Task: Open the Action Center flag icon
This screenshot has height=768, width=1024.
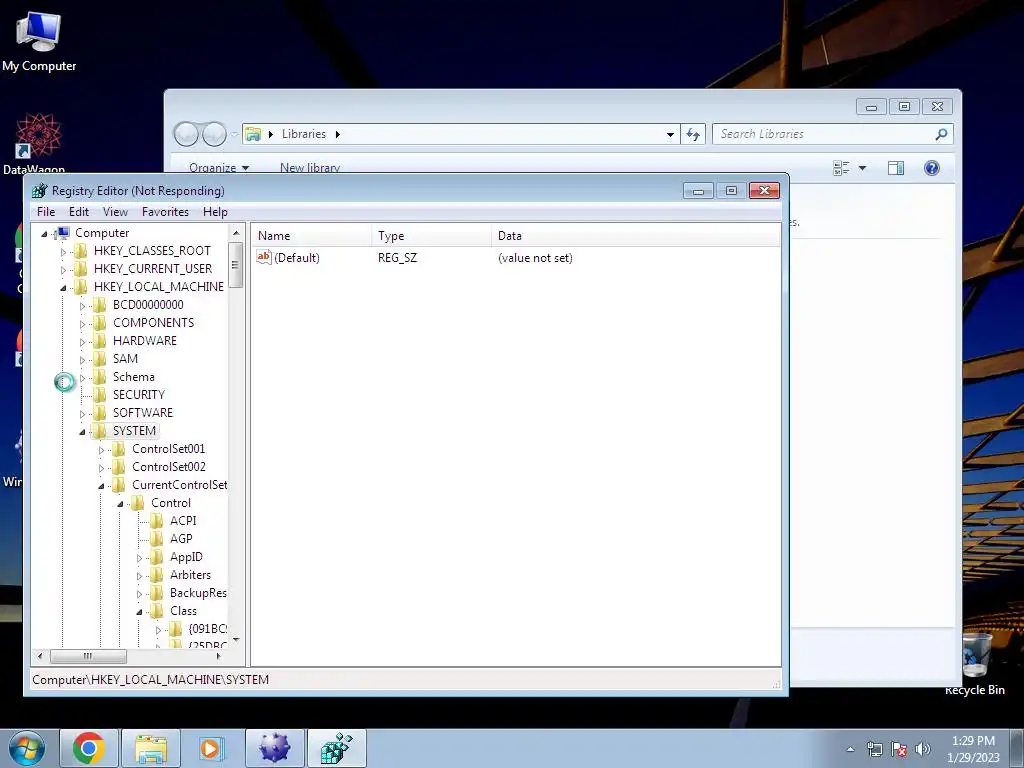Action: click(899, 749)
